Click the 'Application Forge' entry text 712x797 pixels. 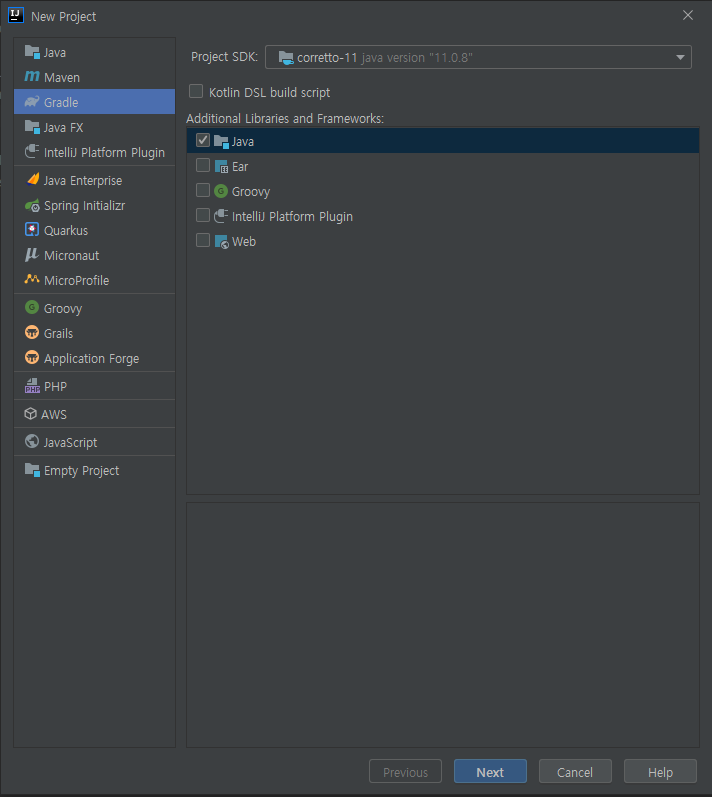[x=91, y=359]
